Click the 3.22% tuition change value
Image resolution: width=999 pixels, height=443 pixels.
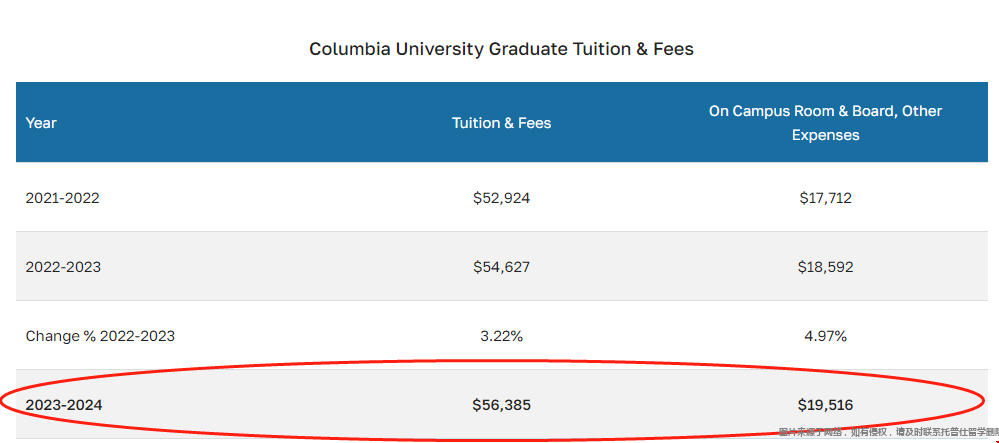point(501,336)
